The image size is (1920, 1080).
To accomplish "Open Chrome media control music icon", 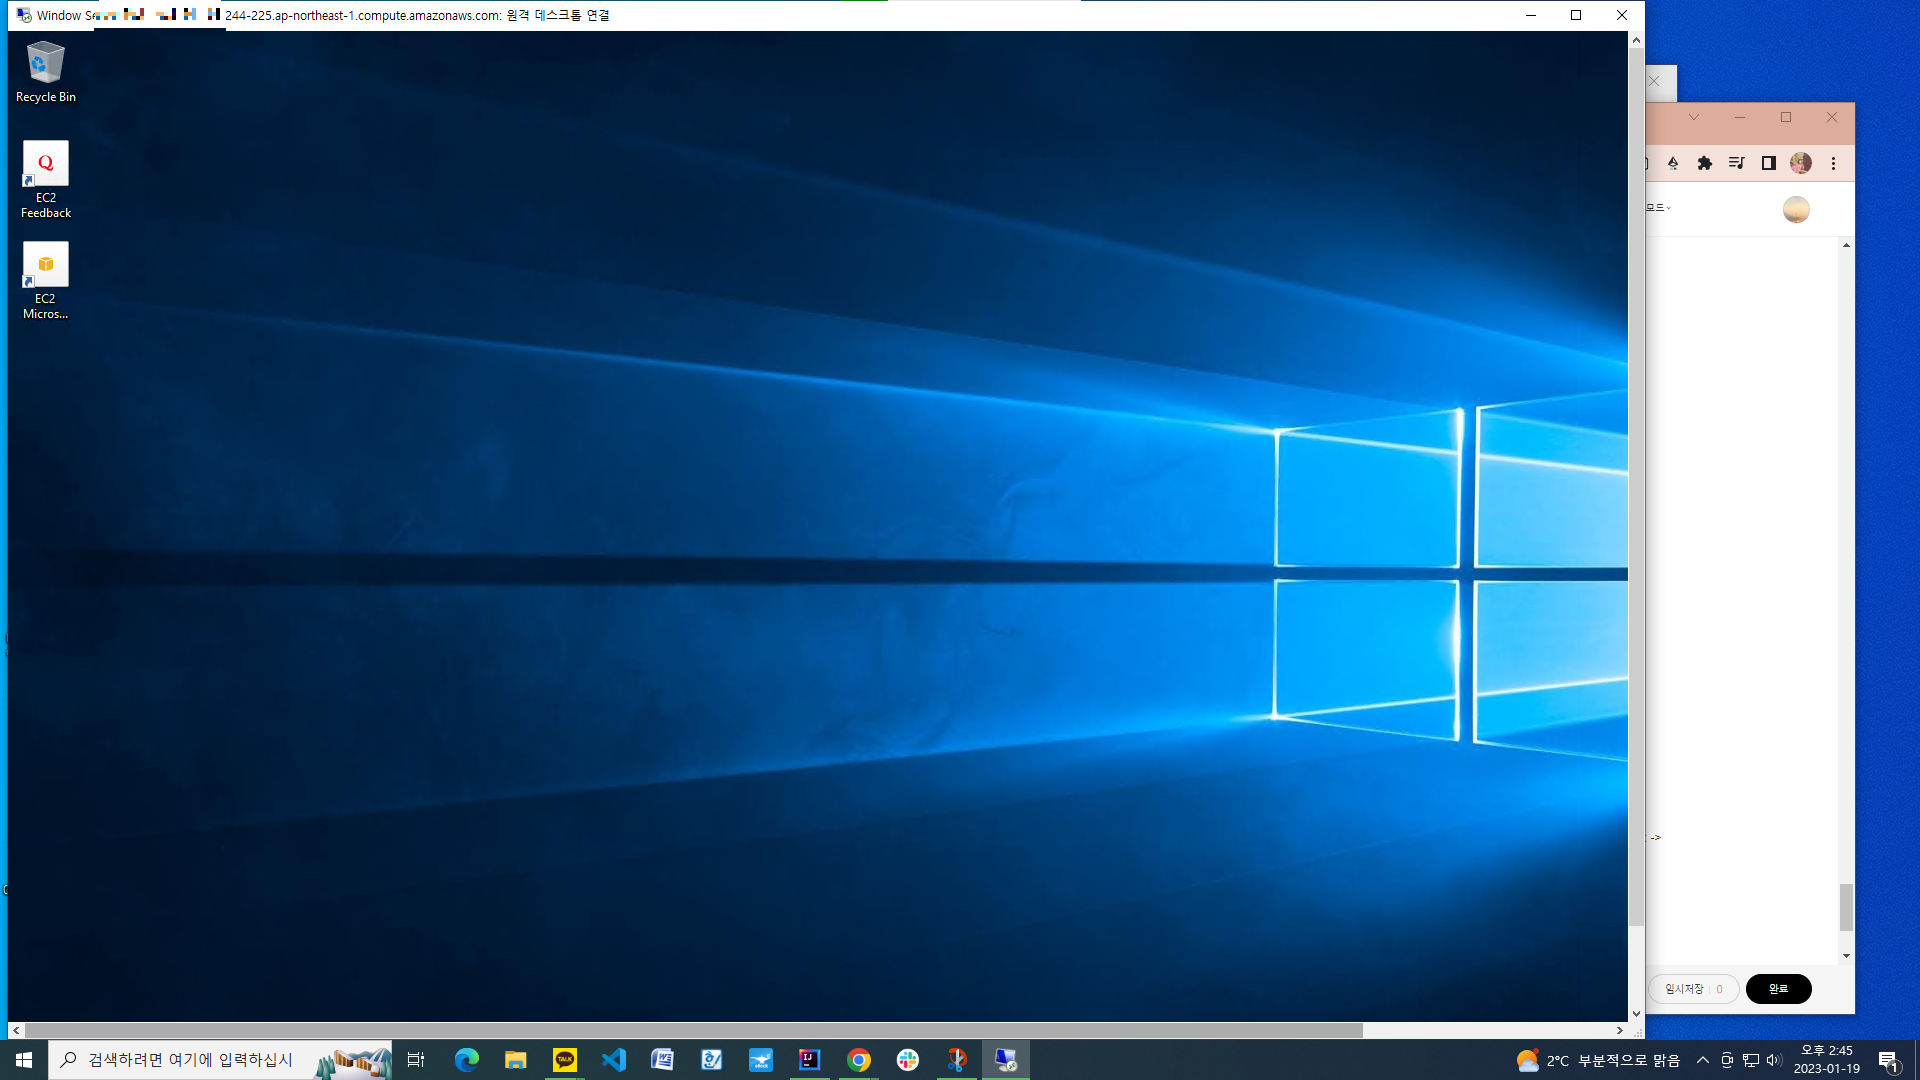I will point(1737,163).
